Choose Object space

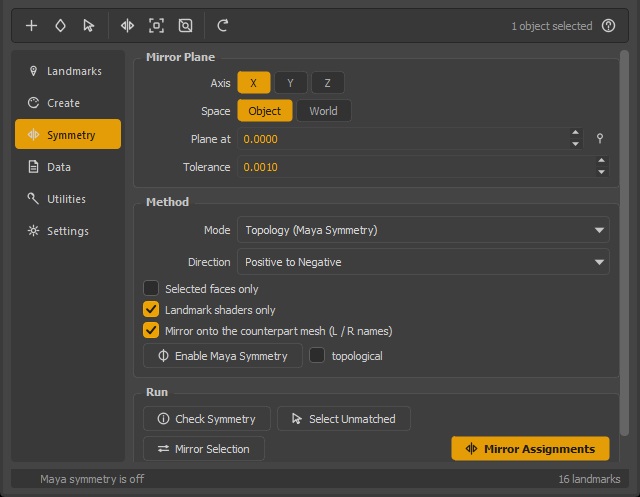[x=264, y=111]
